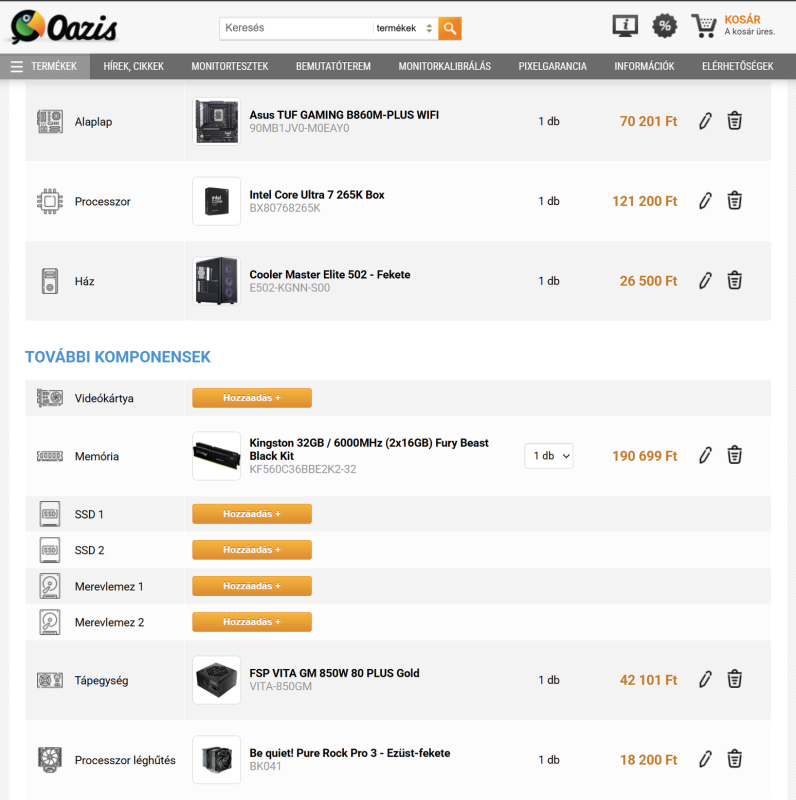796x800 pixels.
Task: Edit the Asus TUF GAMING motherboard item
Action: tap(705, 121)
